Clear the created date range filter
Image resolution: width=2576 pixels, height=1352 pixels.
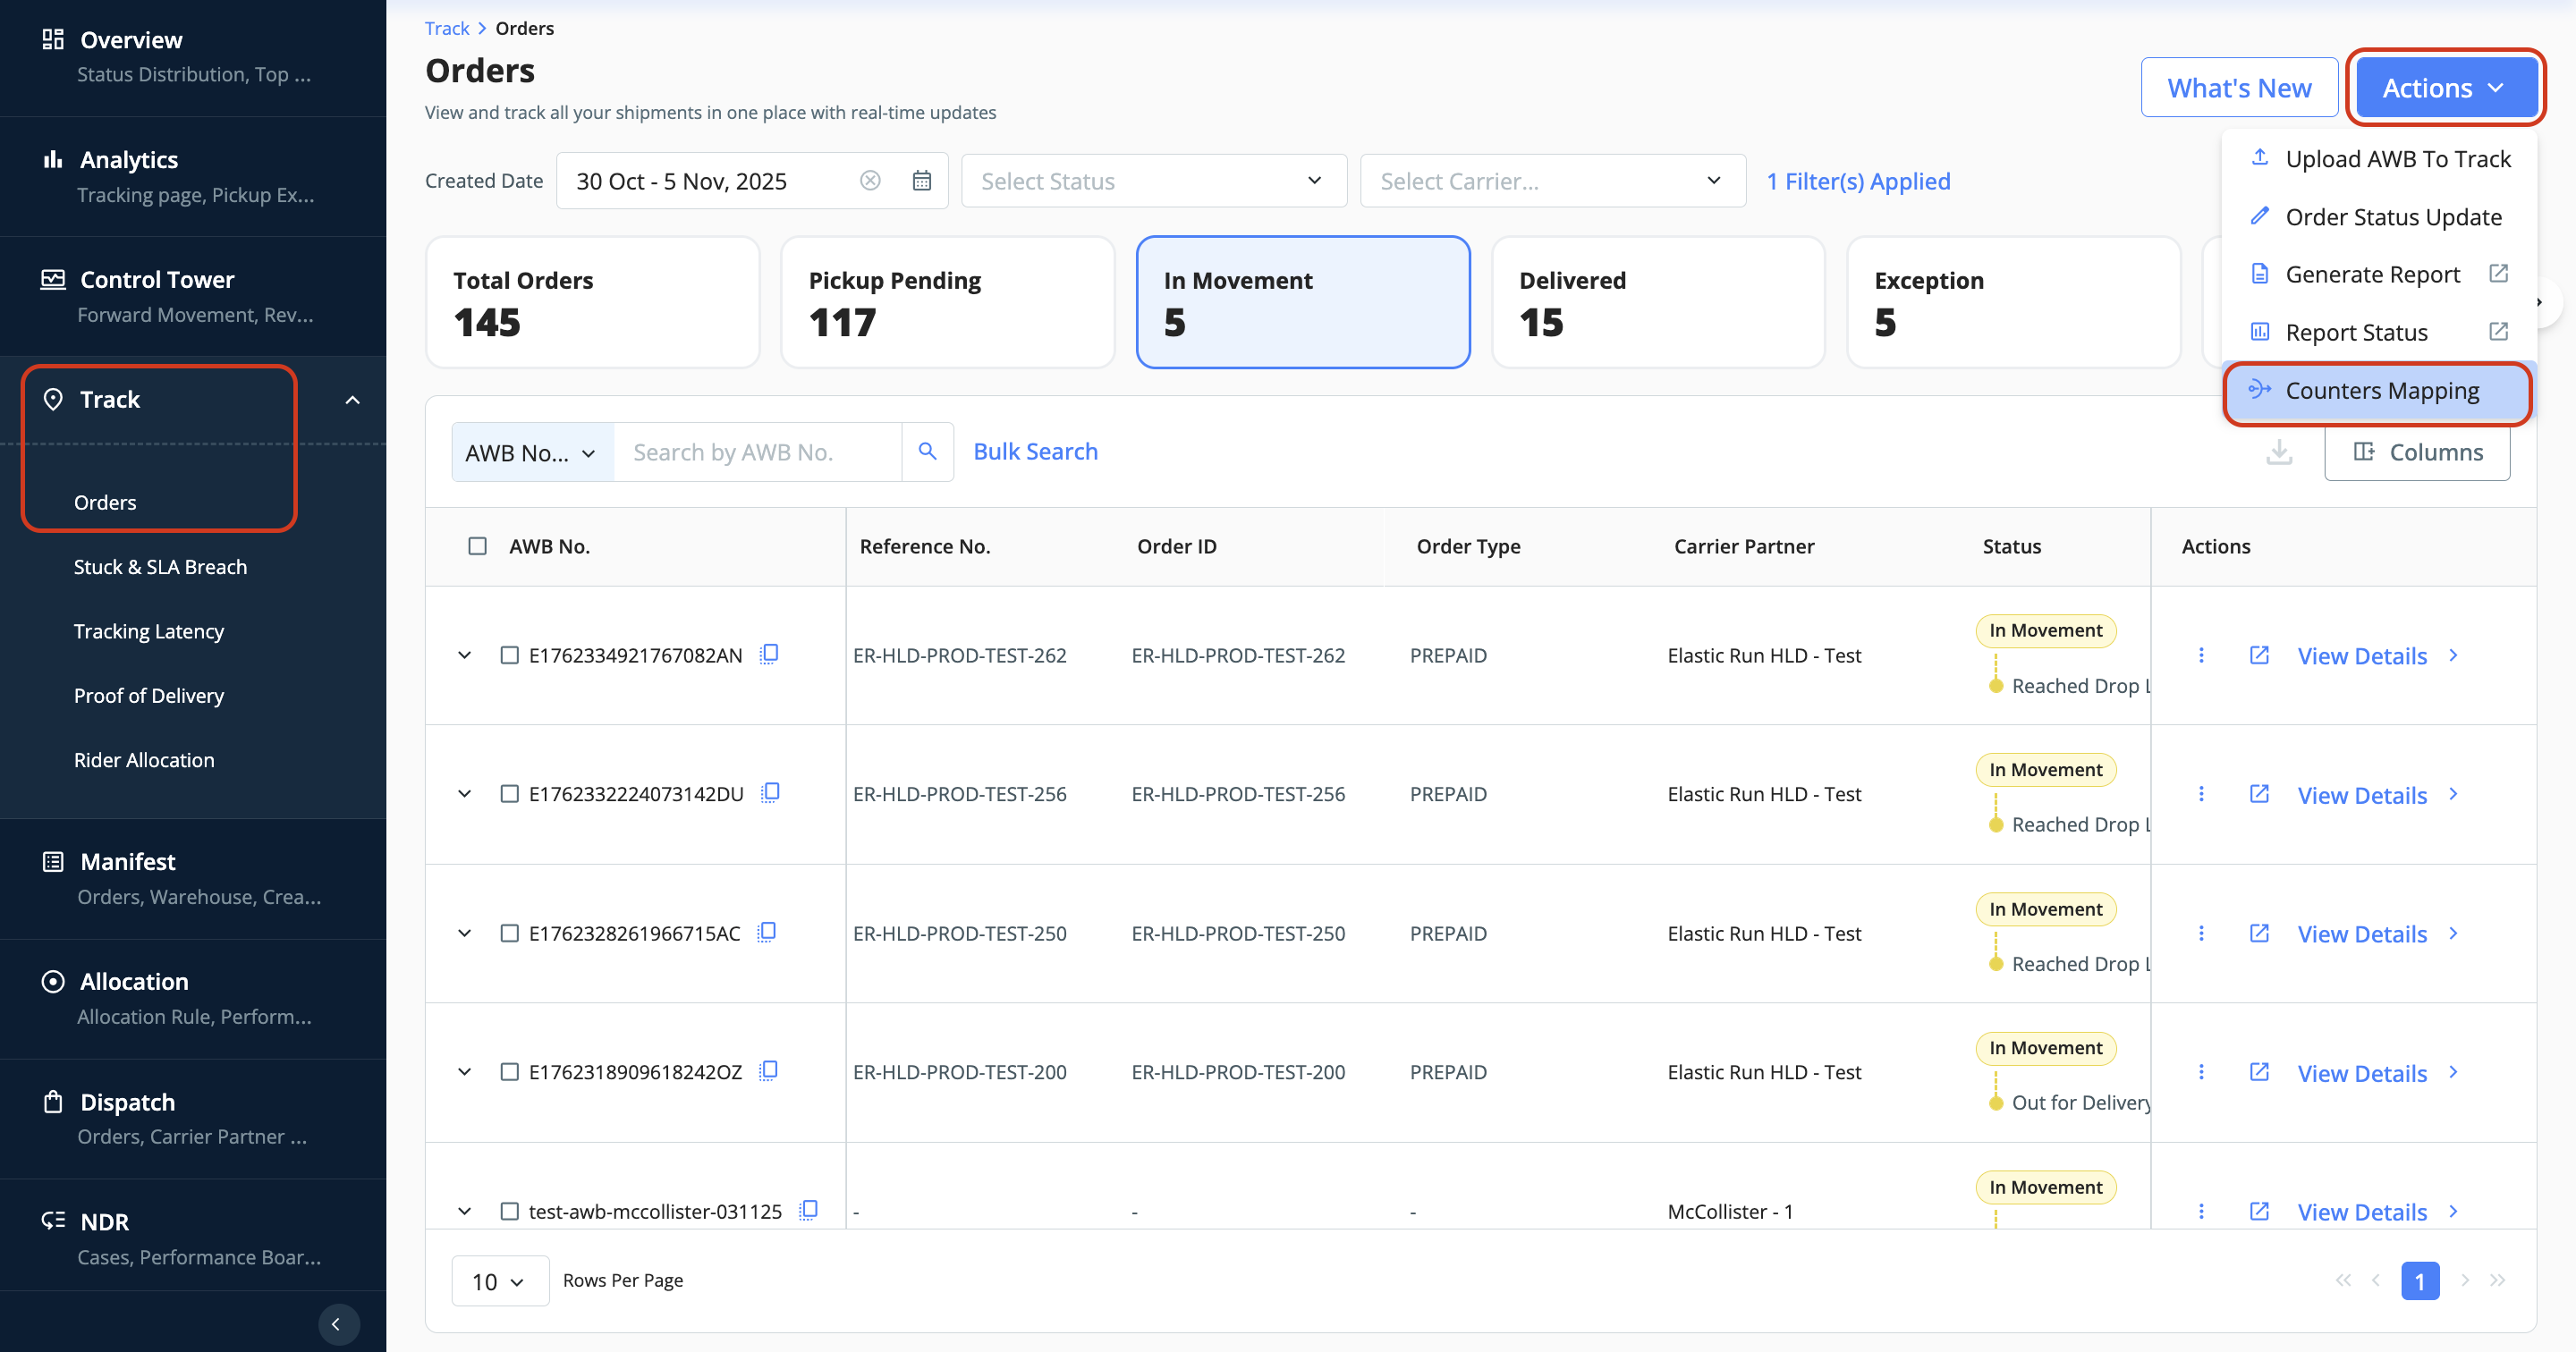(x=870, y=181)
